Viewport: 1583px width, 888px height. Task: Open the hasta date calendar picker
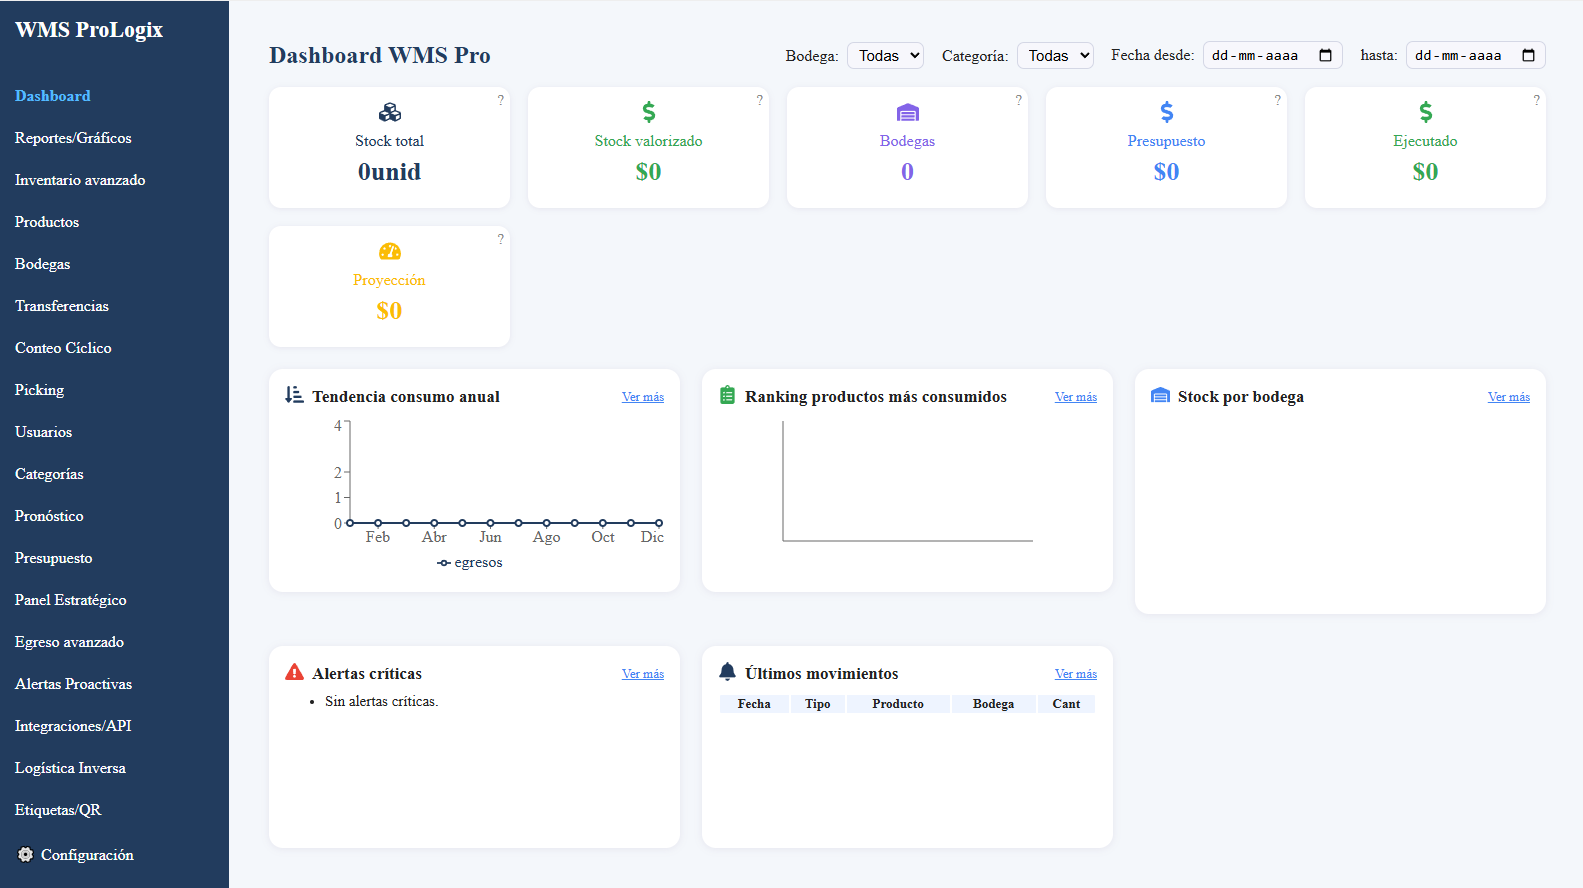click(1528, 56)
